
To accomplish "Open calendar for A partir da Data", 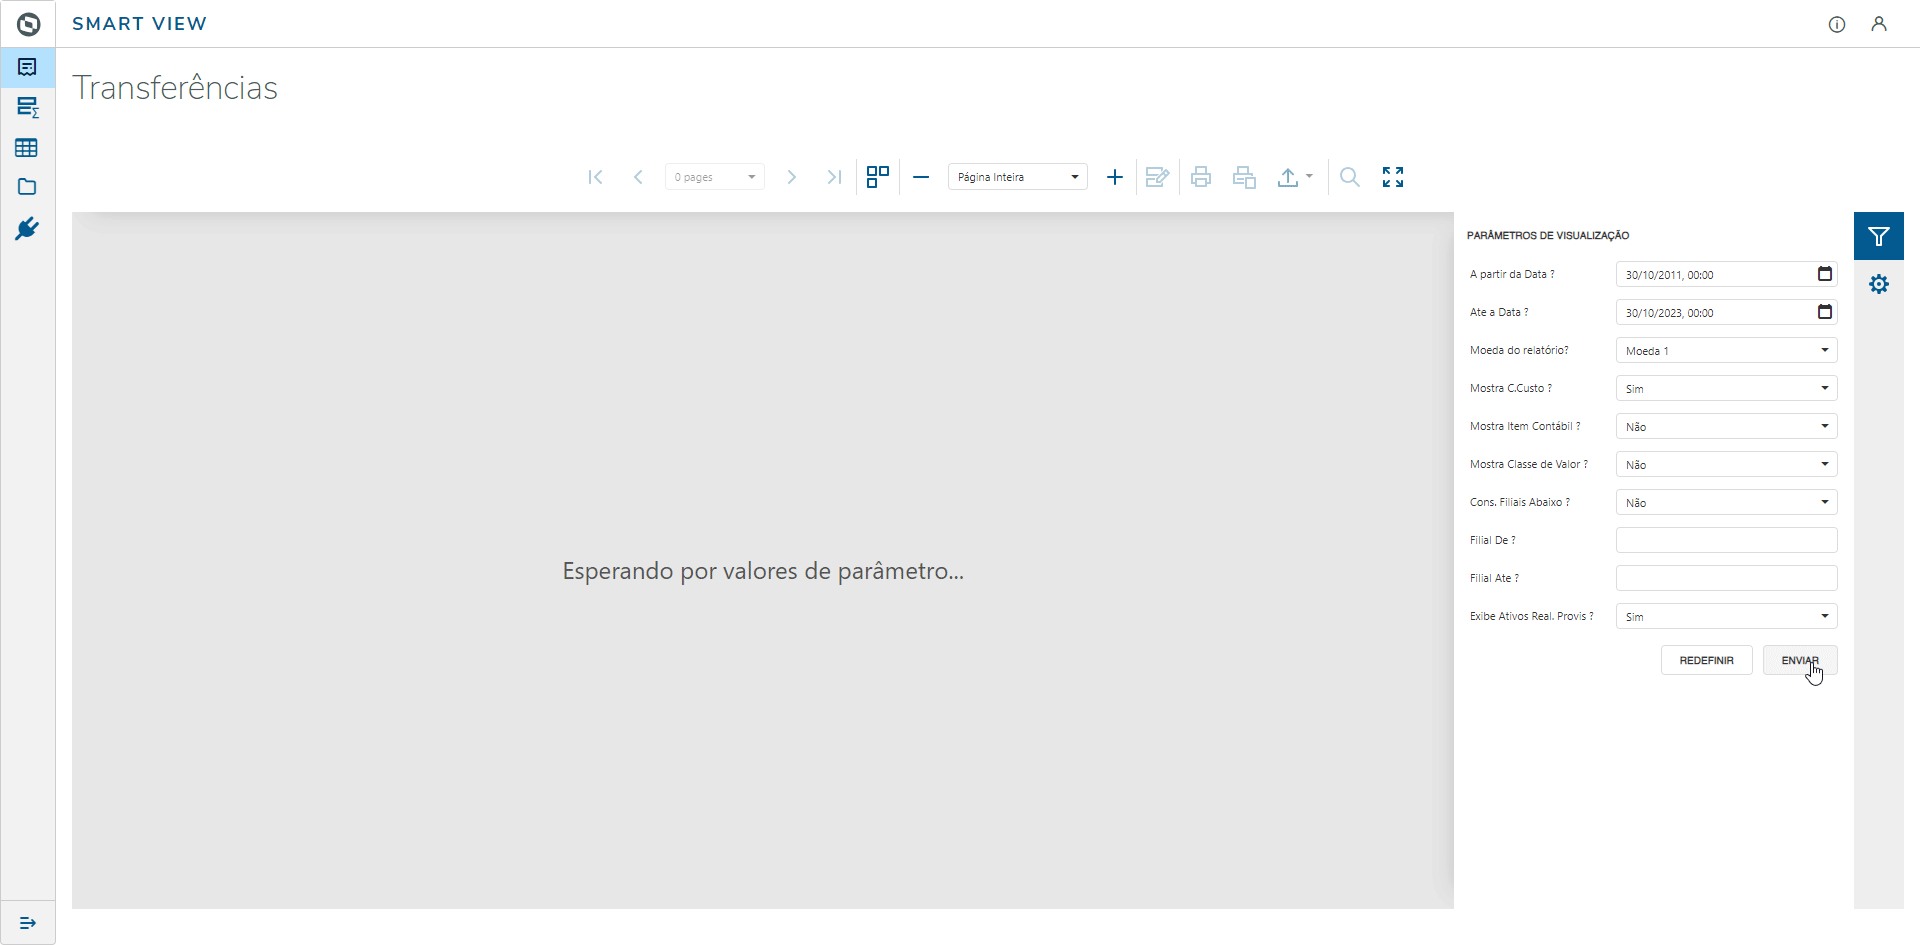I will (x=1825, y=274).
